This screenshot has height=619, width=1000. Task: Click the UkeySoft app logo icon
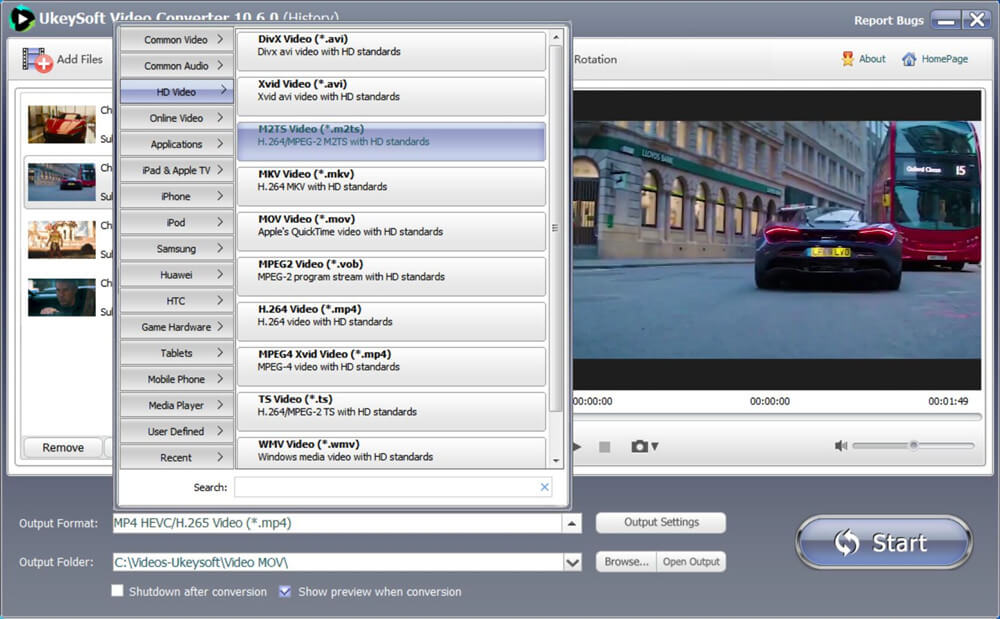21,18
